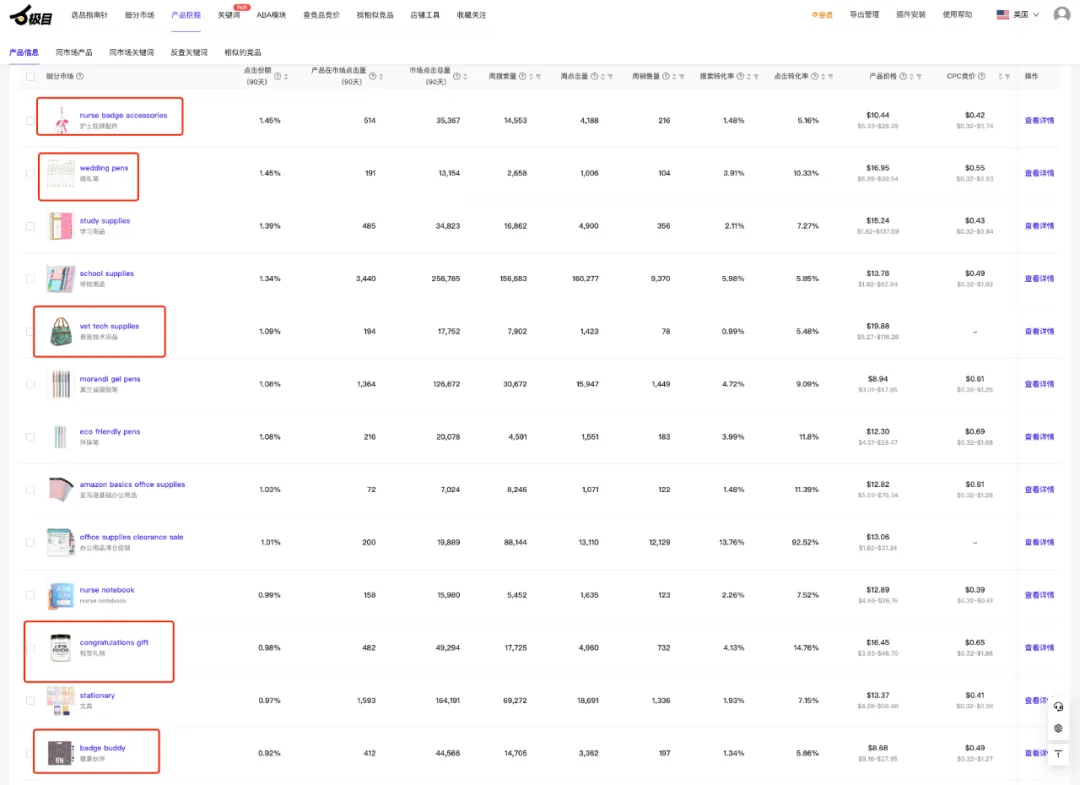Sort by 周点击量 column arrows
Image resolution: width=1080 pixels, height=785 pixels.
603,76
